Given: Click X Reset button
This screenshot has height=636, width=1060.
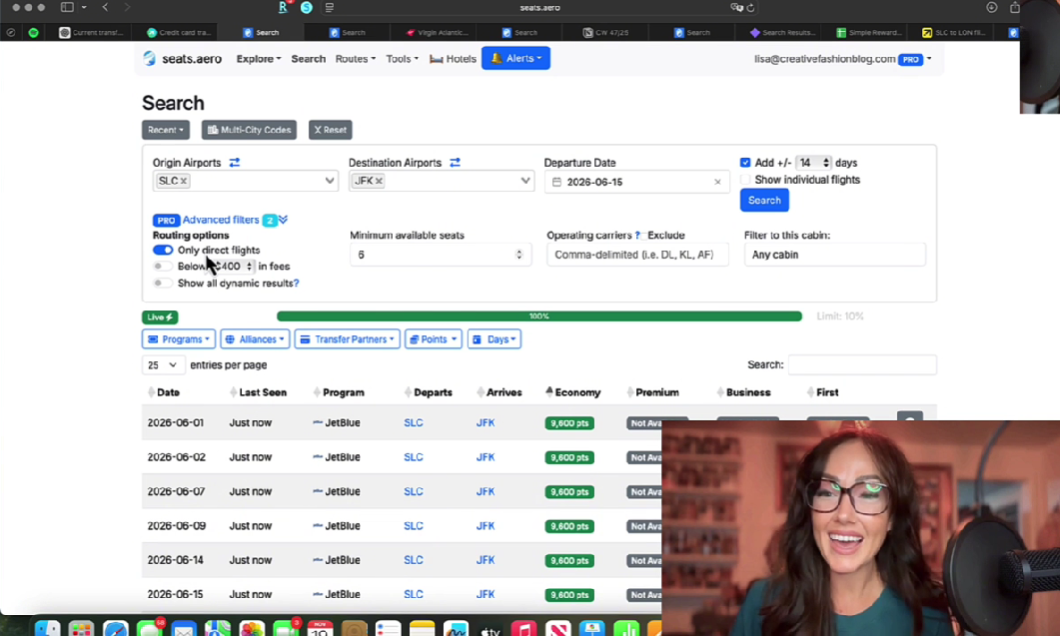Looking at the screenshot, I should 331,130.
